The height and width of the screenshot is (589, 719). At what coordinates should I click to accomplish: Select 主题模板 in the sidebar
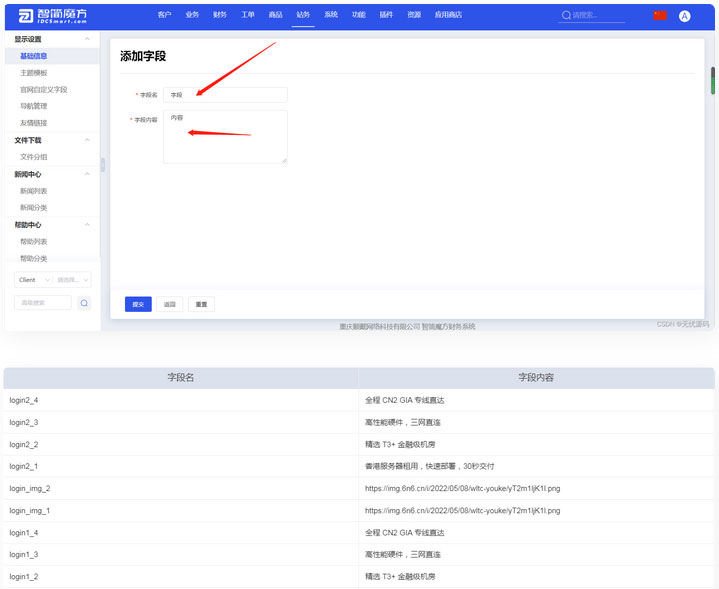click(34, 73)
